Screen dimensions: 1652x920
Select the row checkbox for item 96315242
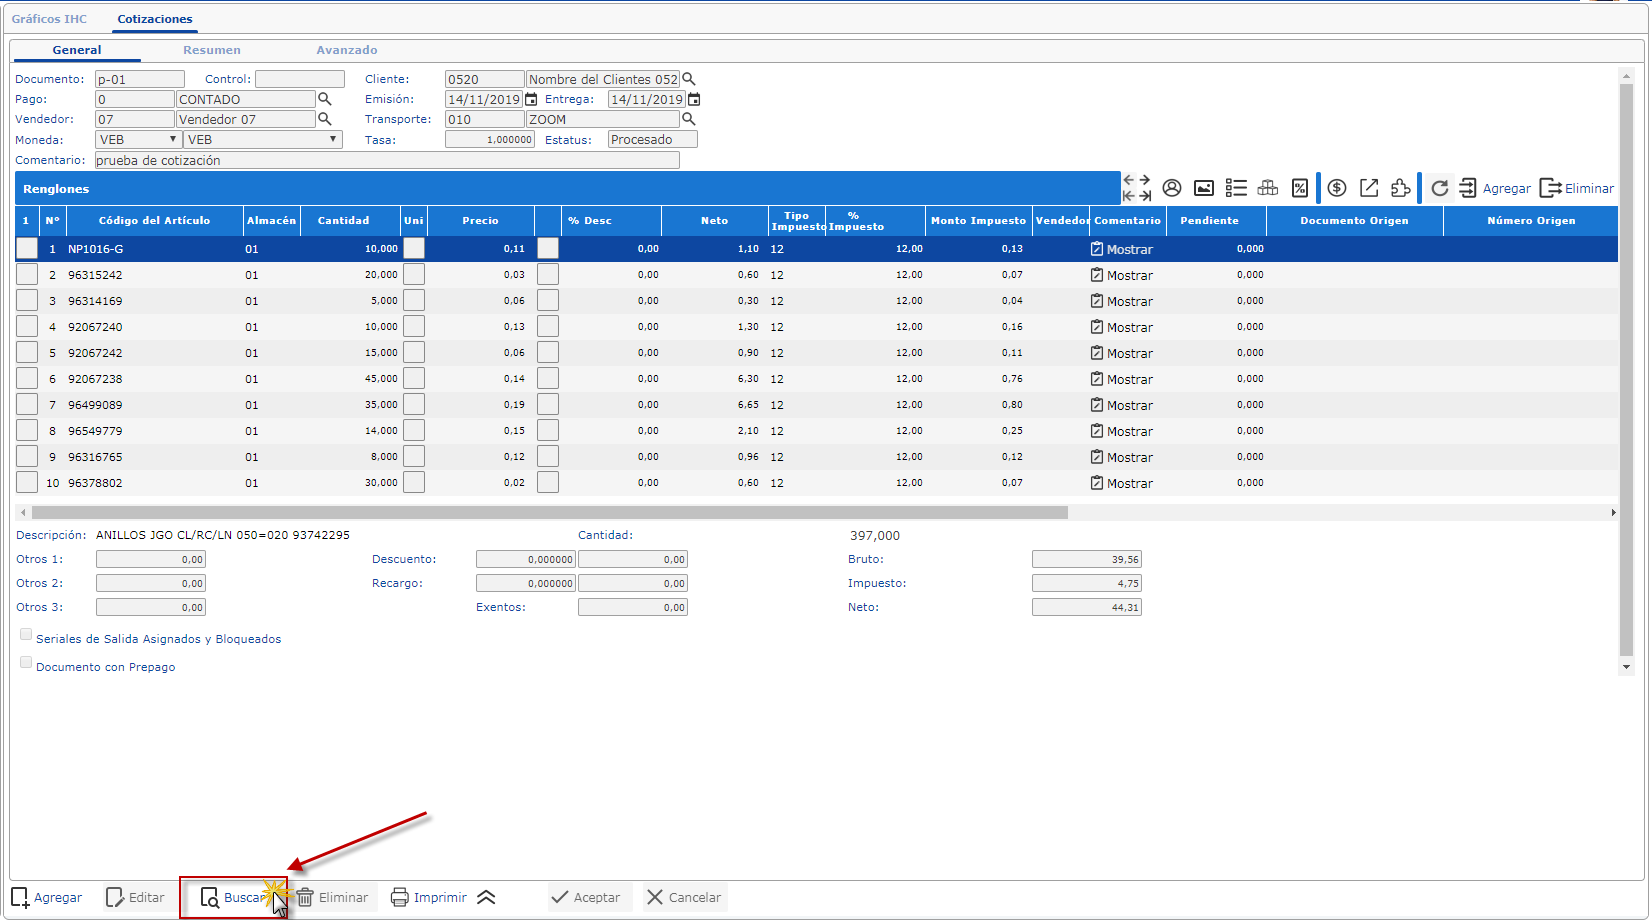[x=27, y=275]
